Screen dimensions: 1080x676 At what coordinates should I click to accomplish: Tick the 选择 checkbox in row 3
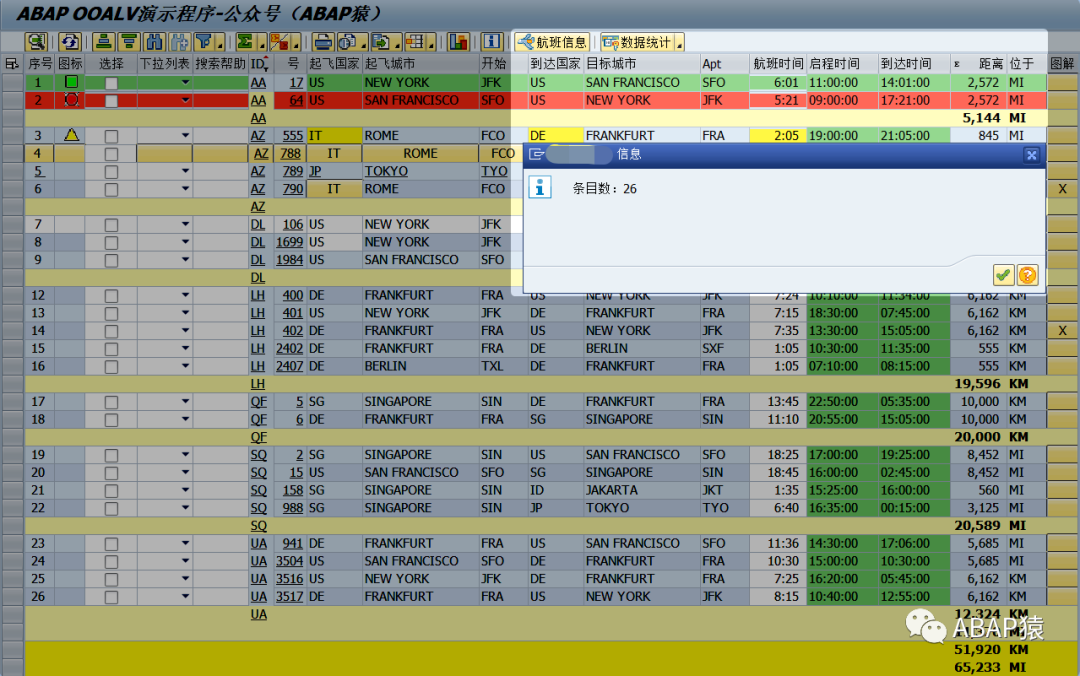(x=111, y=136)
